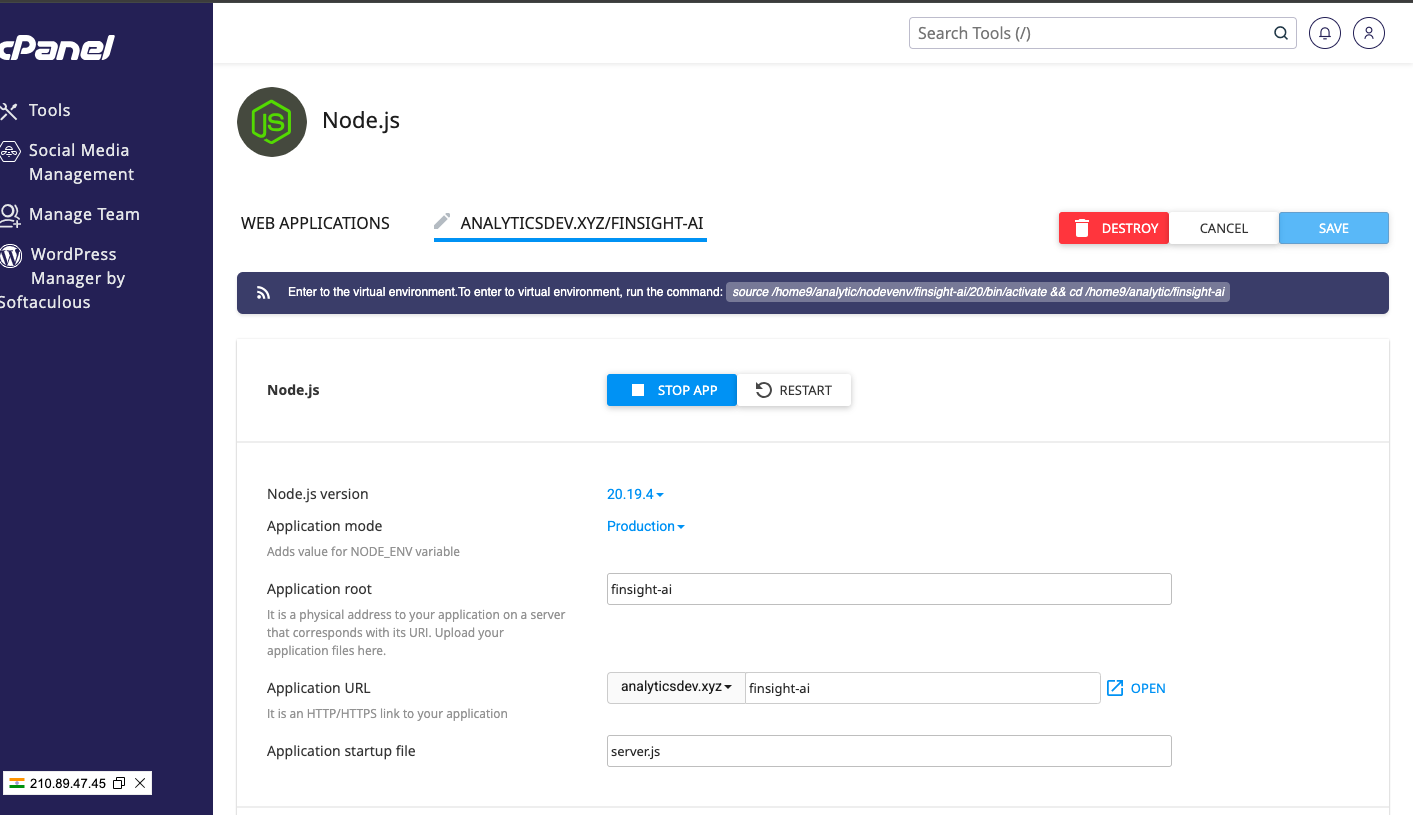The width and height of the screenshot is (1413, 815).
Task: Click the Application startup file field
Action: point(888,751)
